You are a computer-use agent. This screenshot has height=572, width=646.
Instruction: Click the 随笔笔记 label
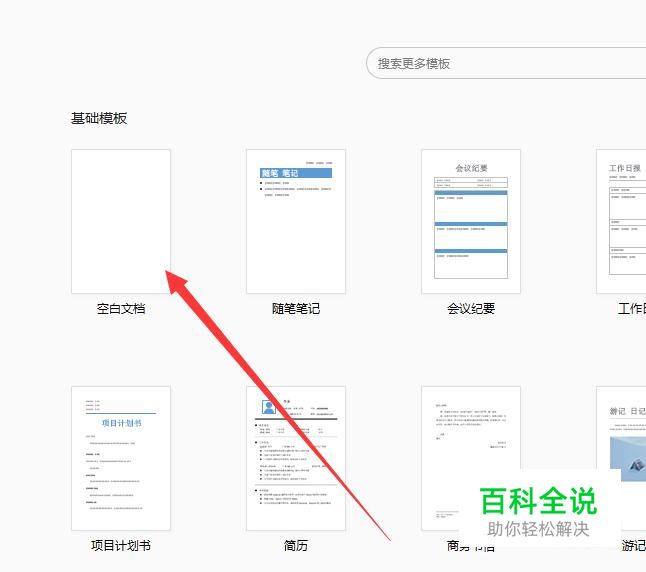tap(296, 309)
